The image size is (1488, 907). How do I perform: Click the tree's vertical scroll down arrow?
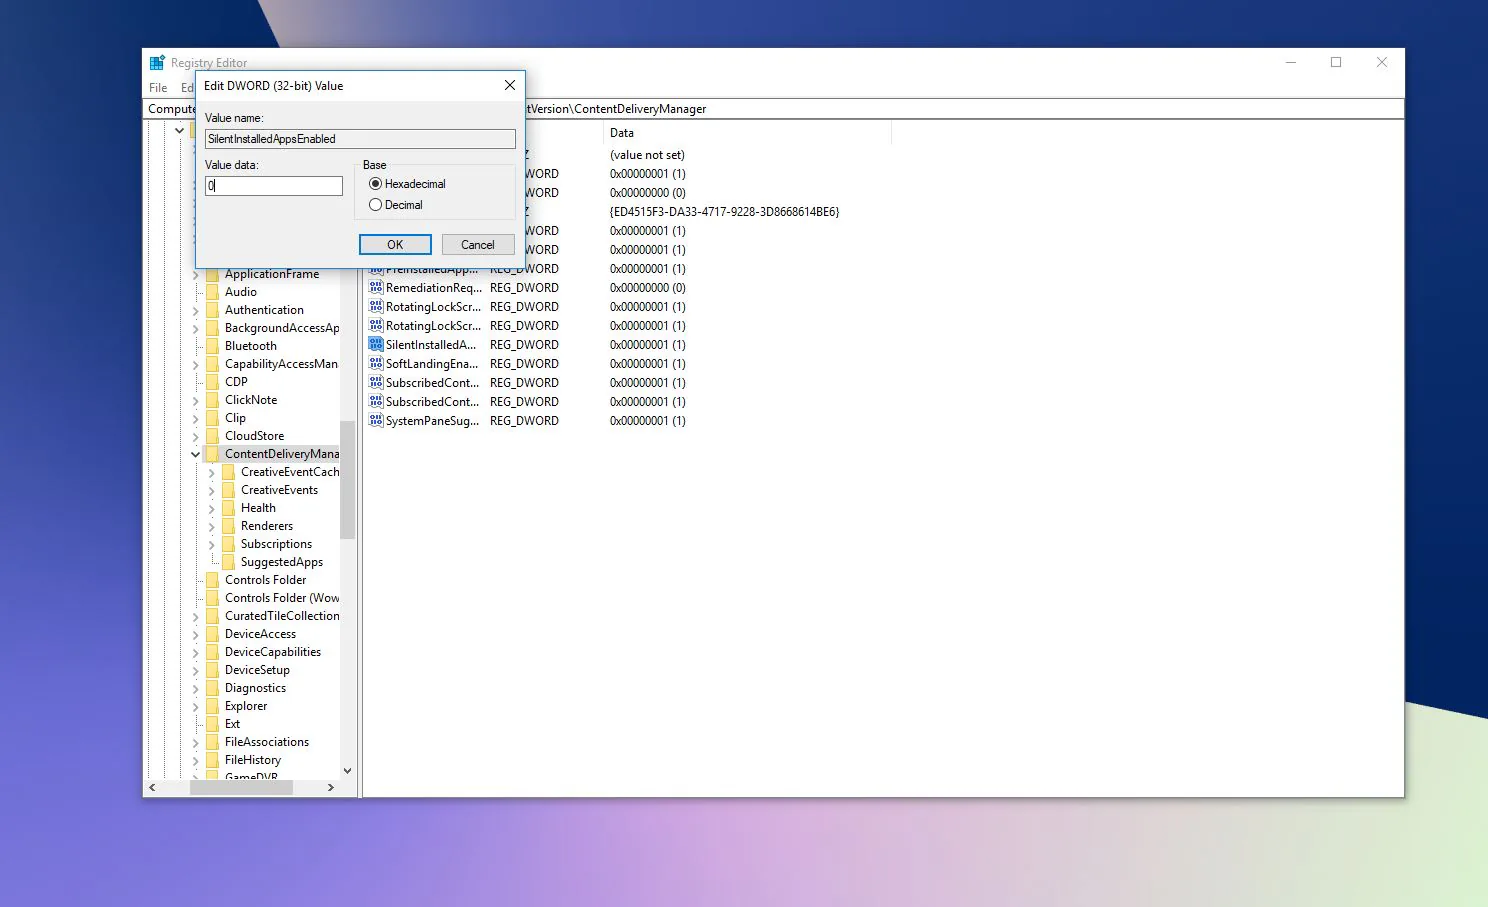pyautogui.click(x=347, y=771)
